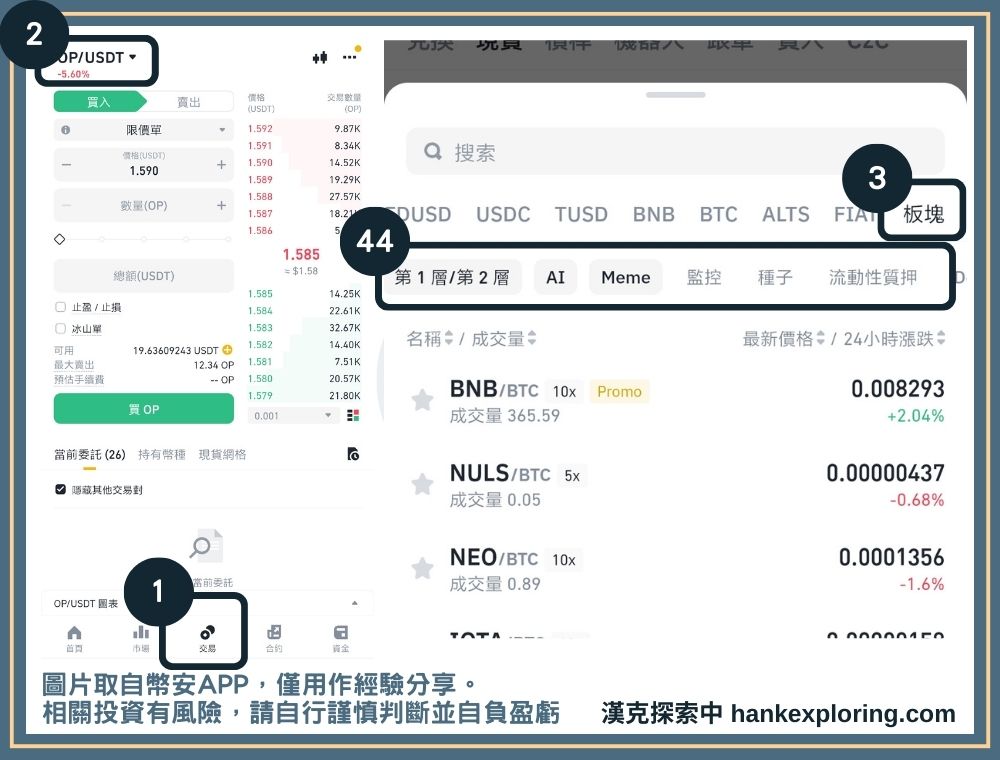Sort by 成交量 using its arrows
The height and width of the screenshot is (760, 1000).
532,338
